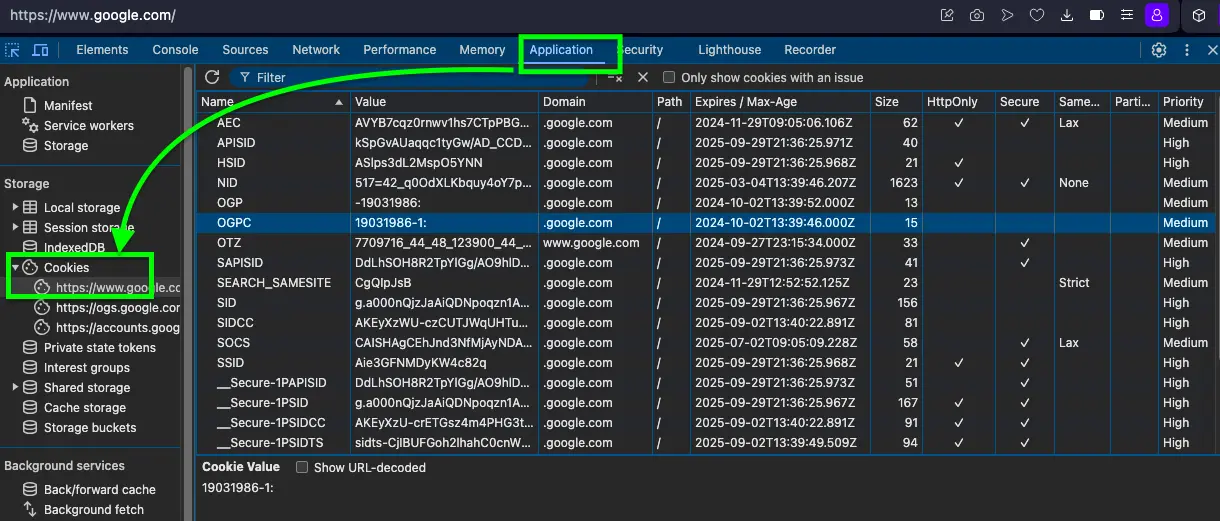
Task: Select the NID cookie row
Action: click(x=706, y=183)
